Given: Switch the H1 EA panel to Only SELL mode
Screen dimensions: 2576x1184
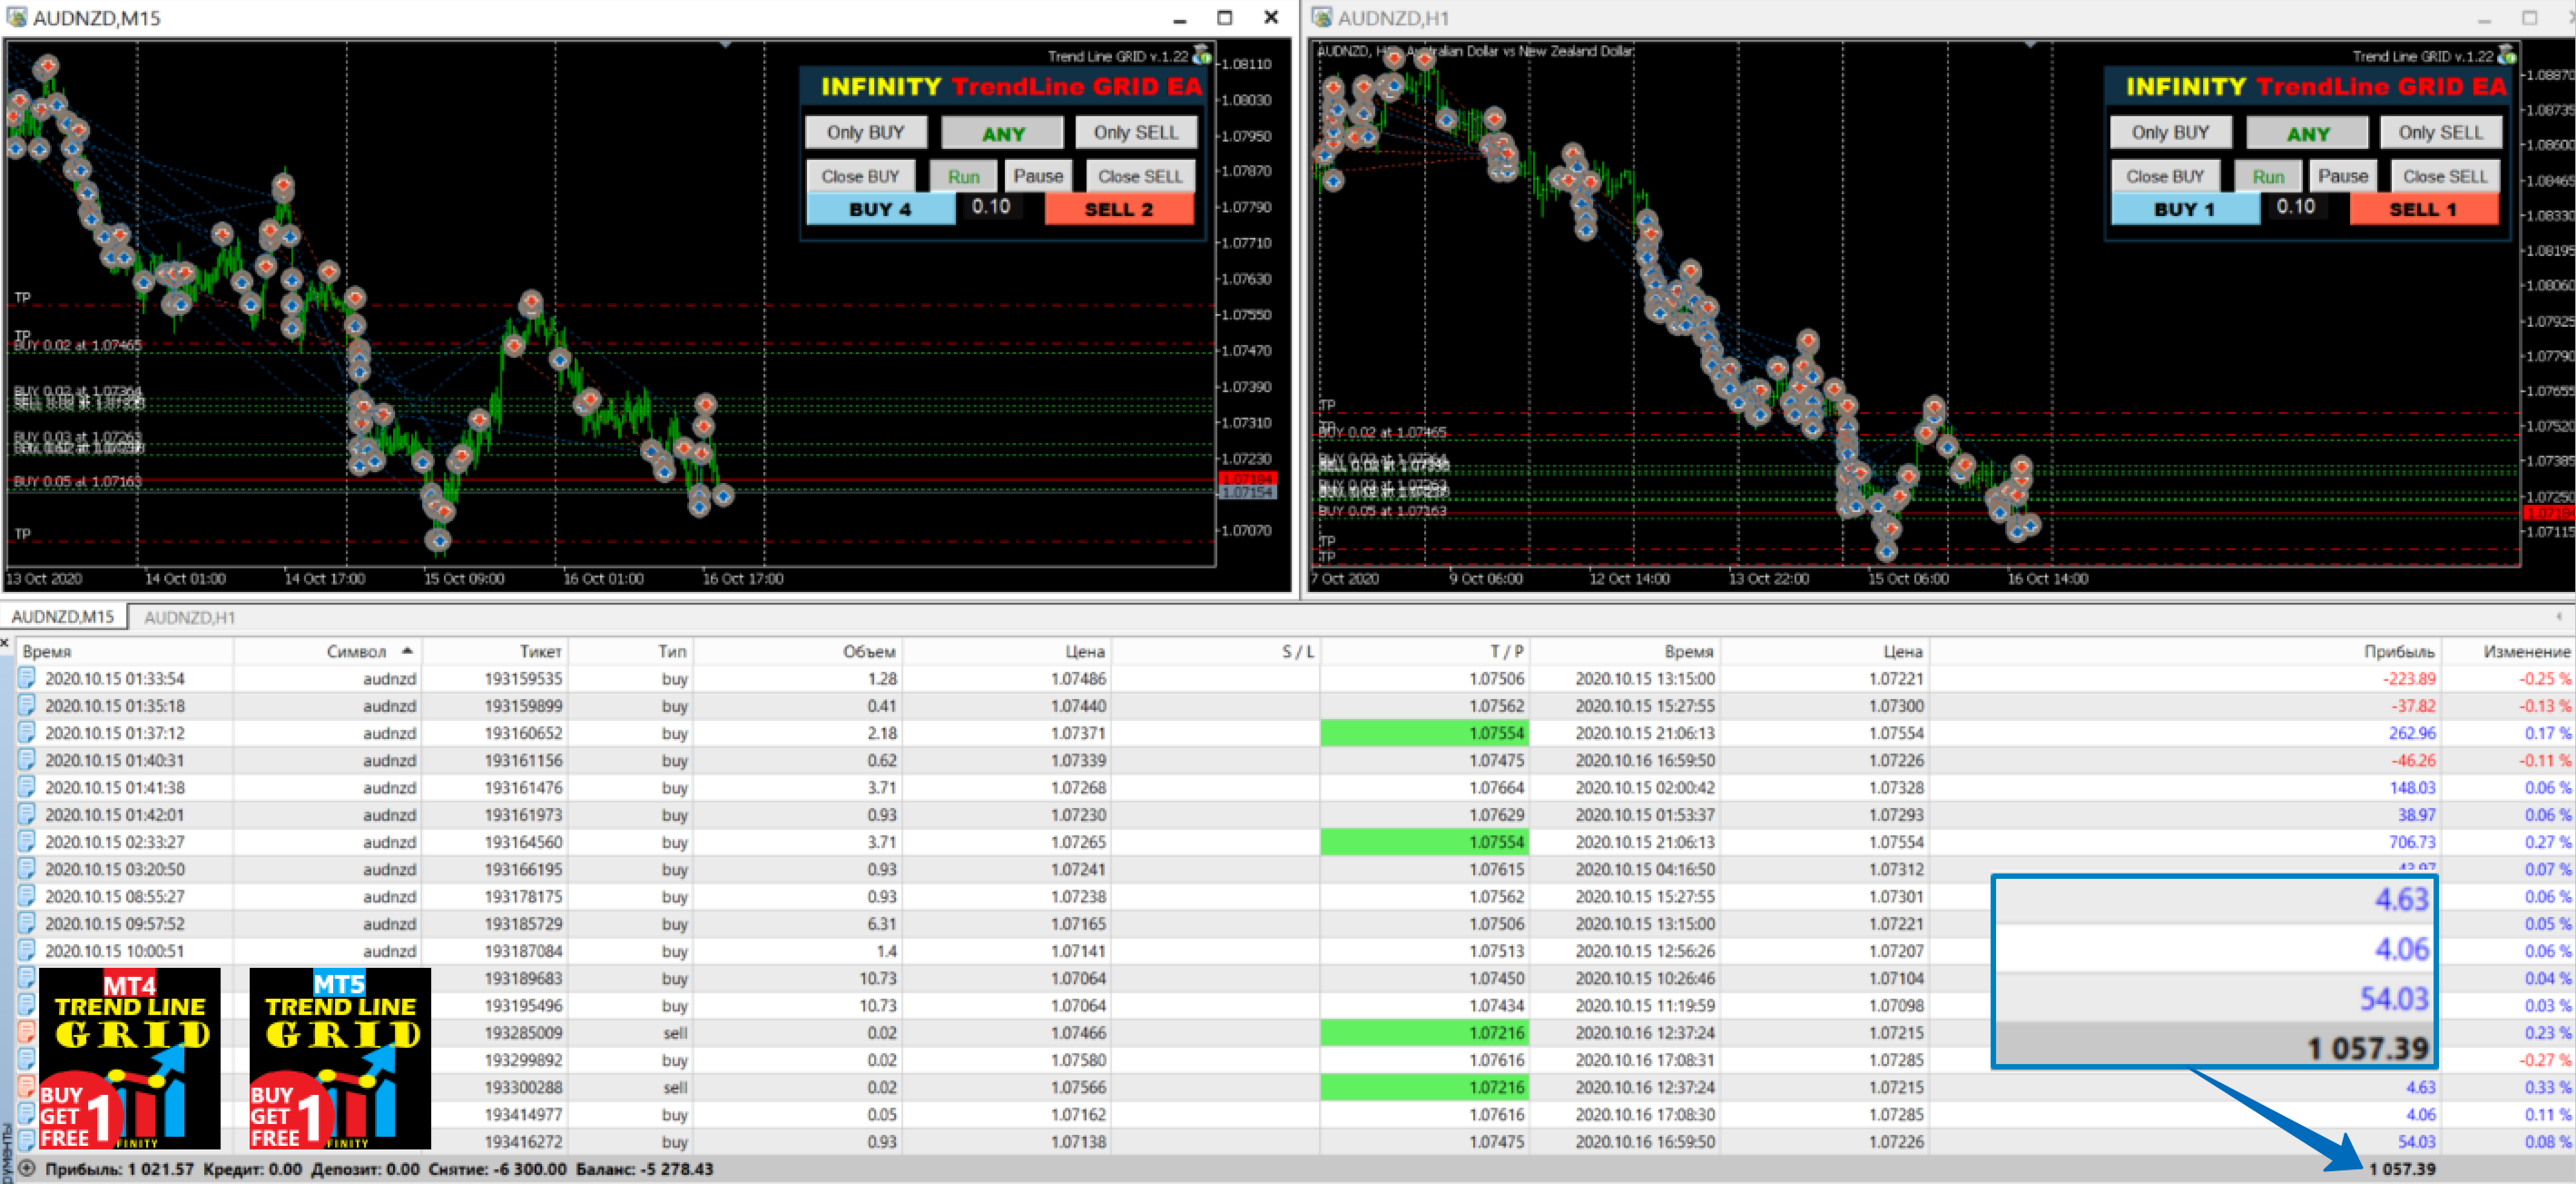Looking at the screenshot, I should tap(2441, 131).
